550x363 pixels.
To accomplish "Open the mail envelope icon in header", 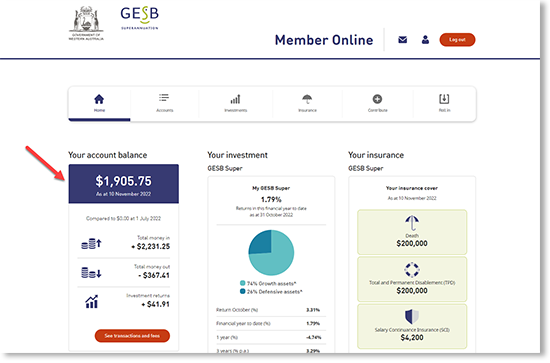I will (x=403, y=40).
